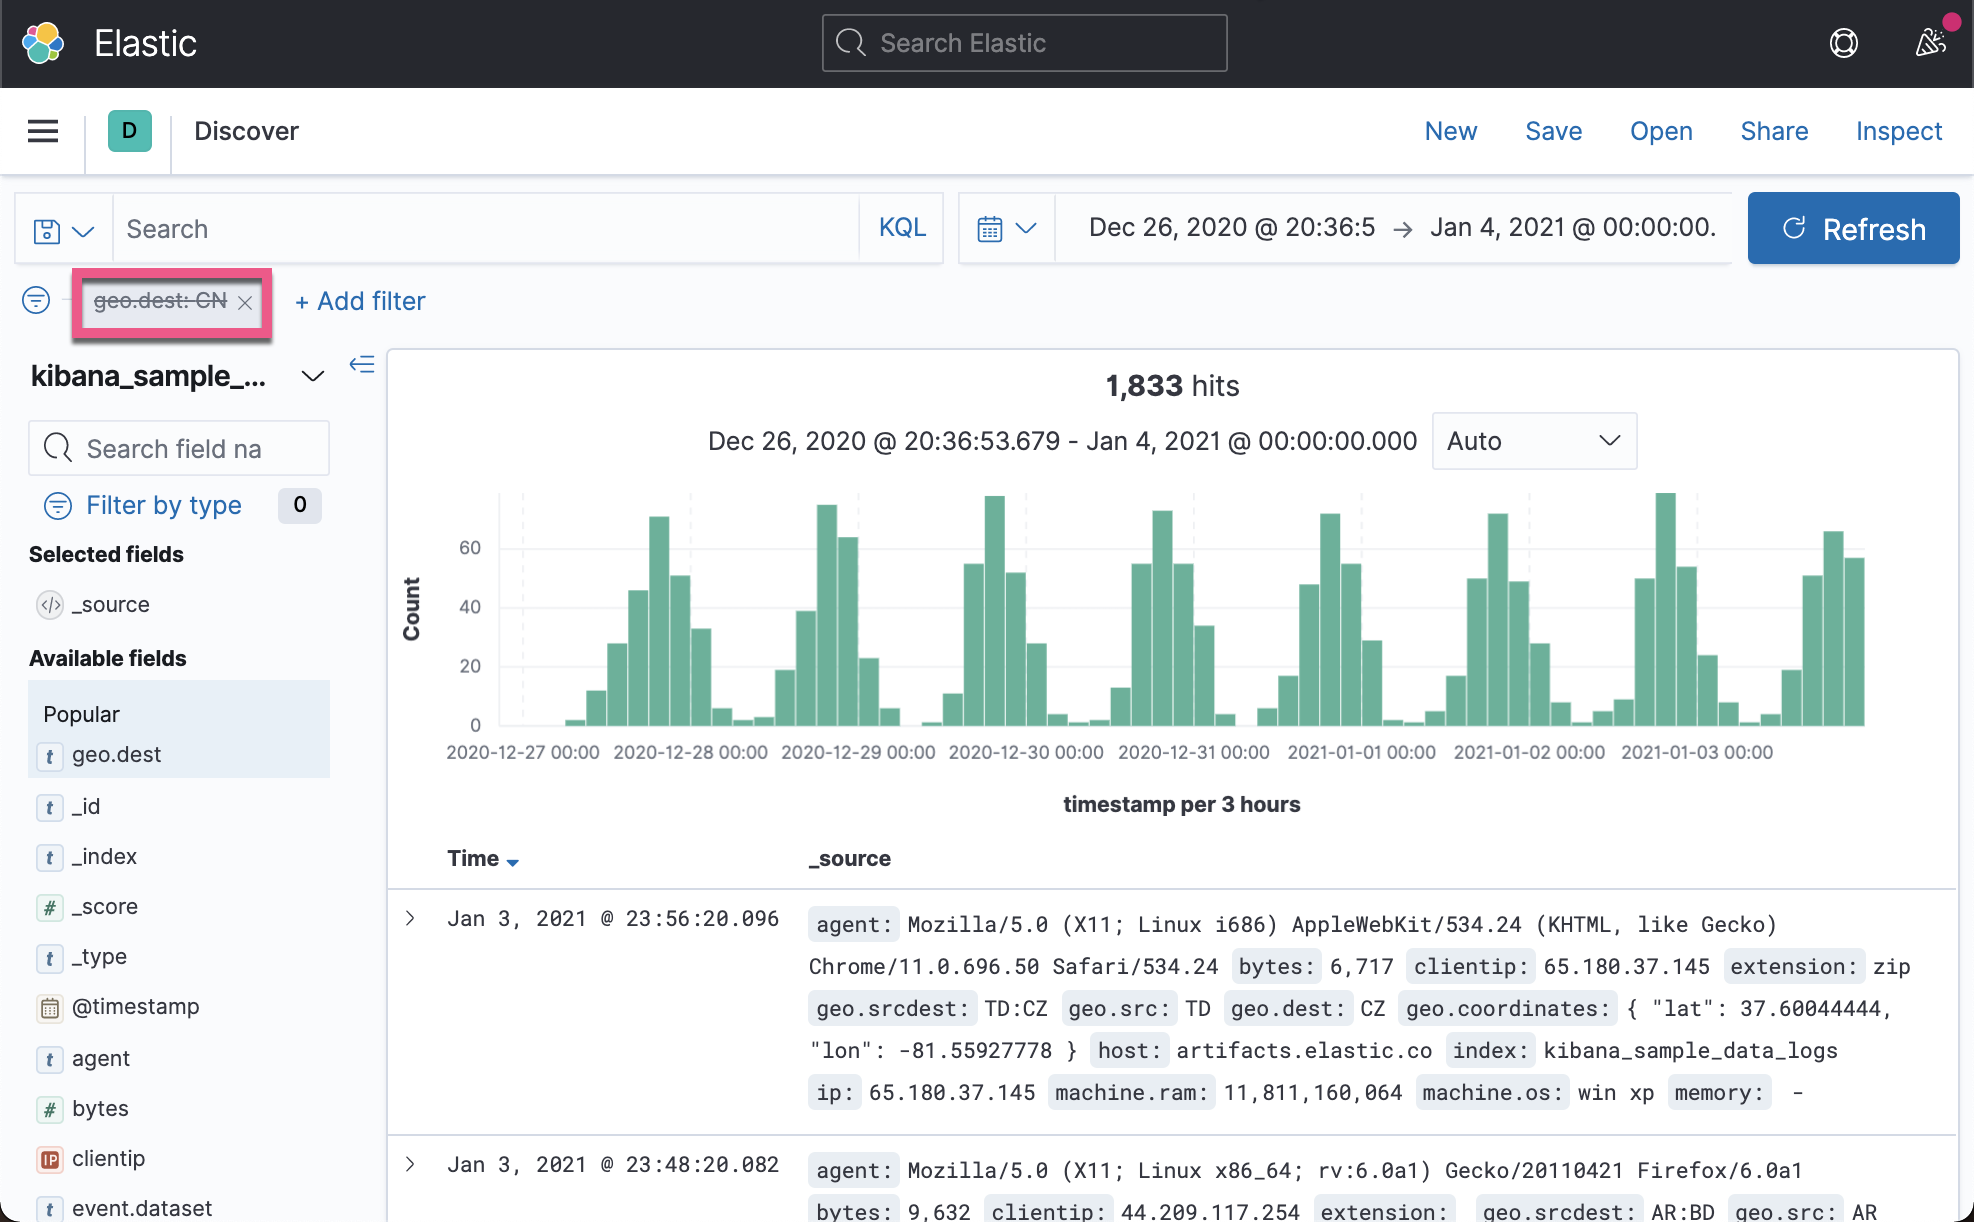Open the Auto histogram interval dropdown

pos(1534,441)
